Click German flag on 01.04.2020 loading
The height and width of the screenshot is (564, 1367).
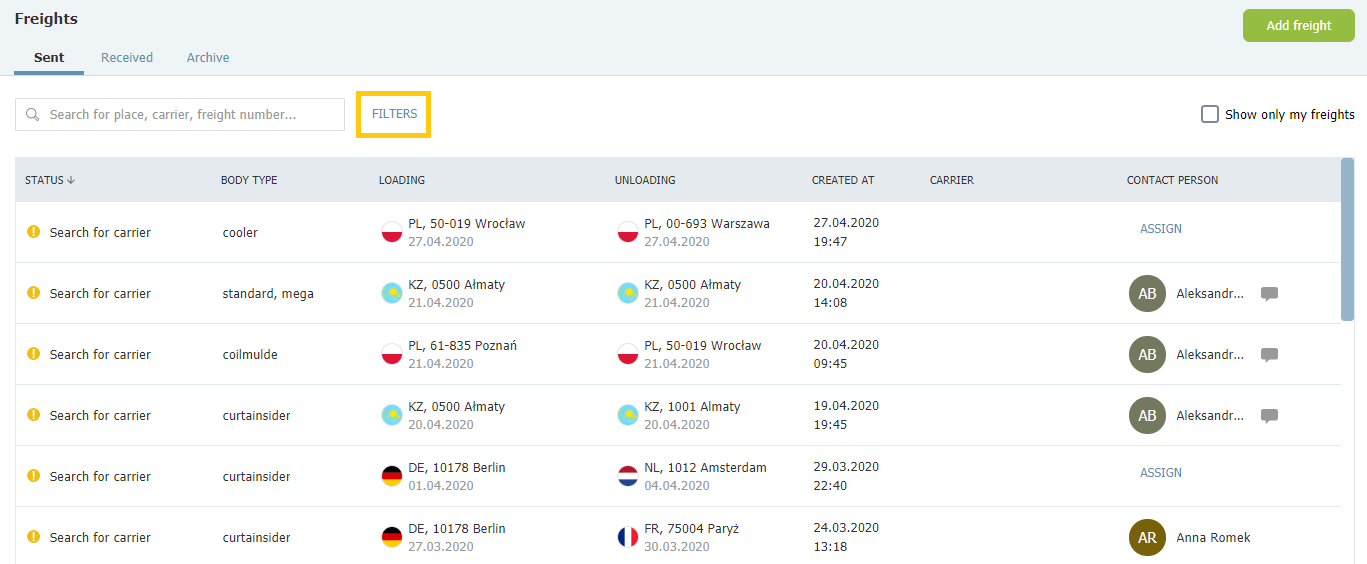[392, 476]
